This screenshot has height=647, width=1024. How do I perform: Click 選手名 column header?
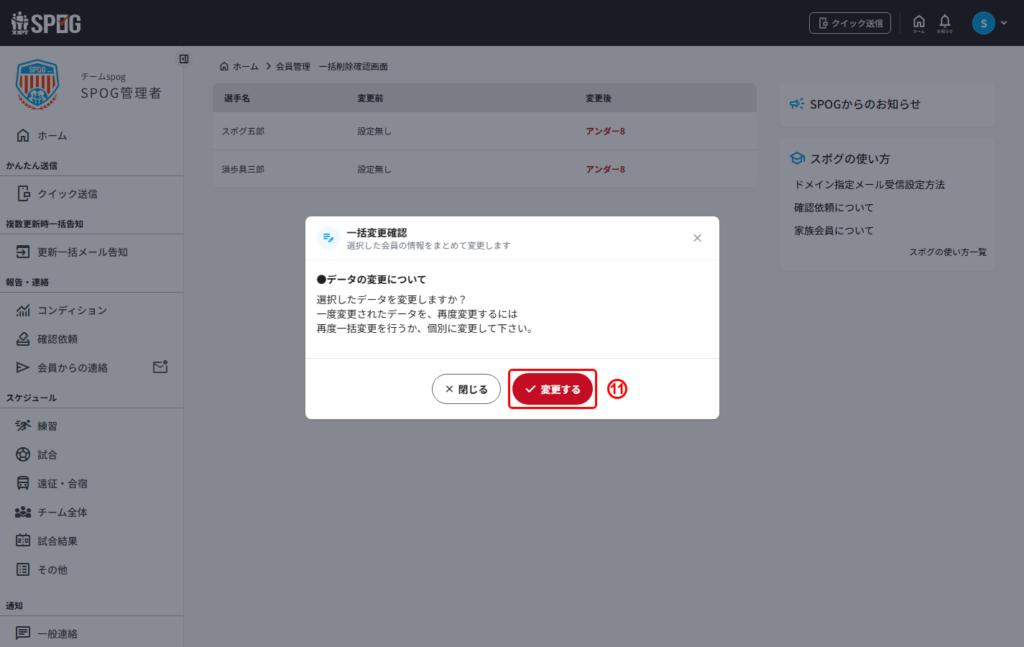[x=237, y=98]
